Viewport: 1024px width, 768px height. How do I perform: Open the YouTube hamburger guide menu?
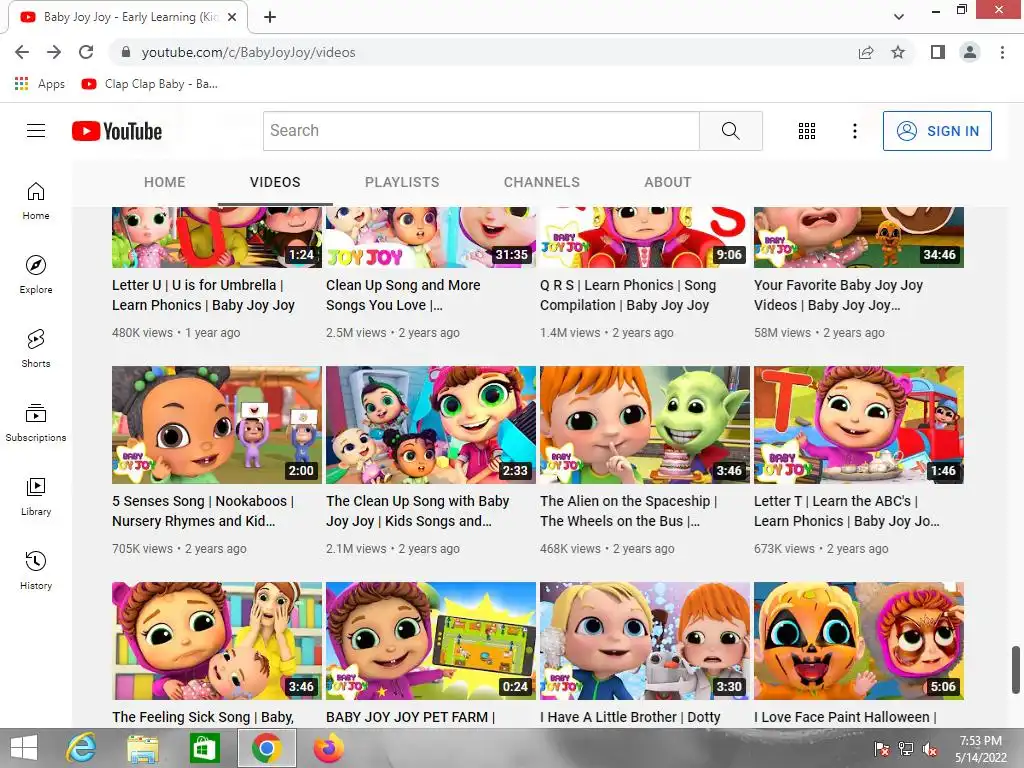[36, 131]
